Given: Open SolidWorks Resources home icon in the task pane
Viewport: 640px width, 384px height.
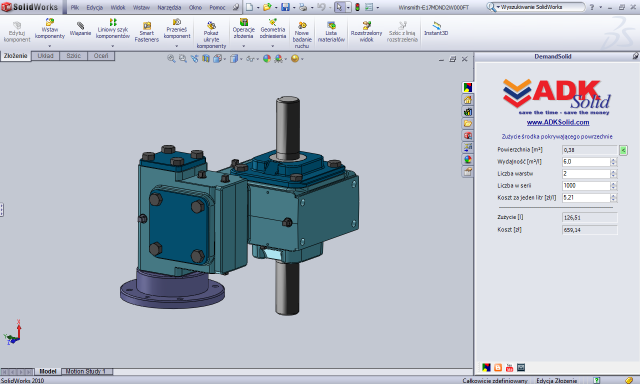Looking at the screenshot, I should click(x=468, y=100).
